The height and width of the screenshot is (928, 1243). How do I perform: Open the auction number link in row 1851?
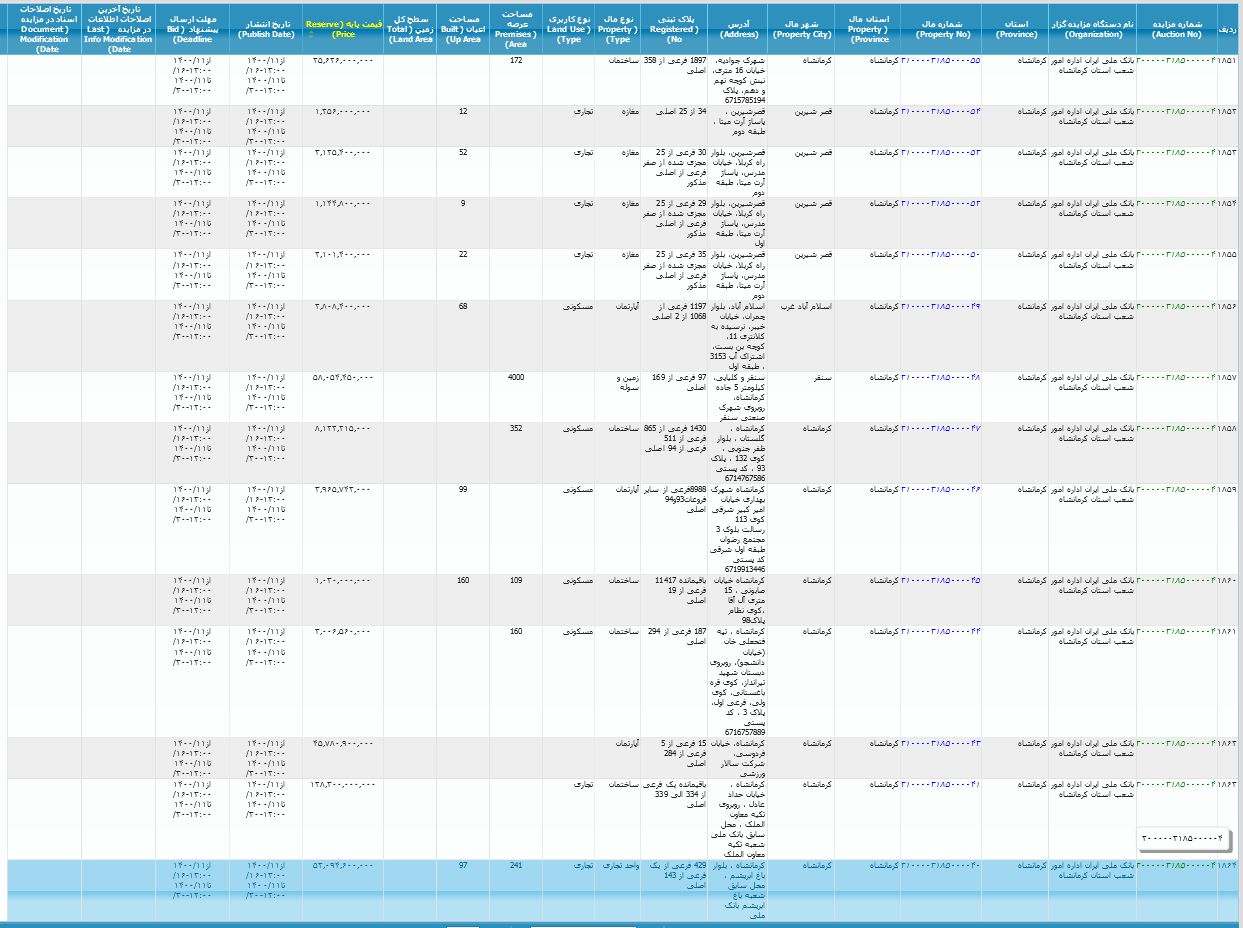coord(1175,61)
